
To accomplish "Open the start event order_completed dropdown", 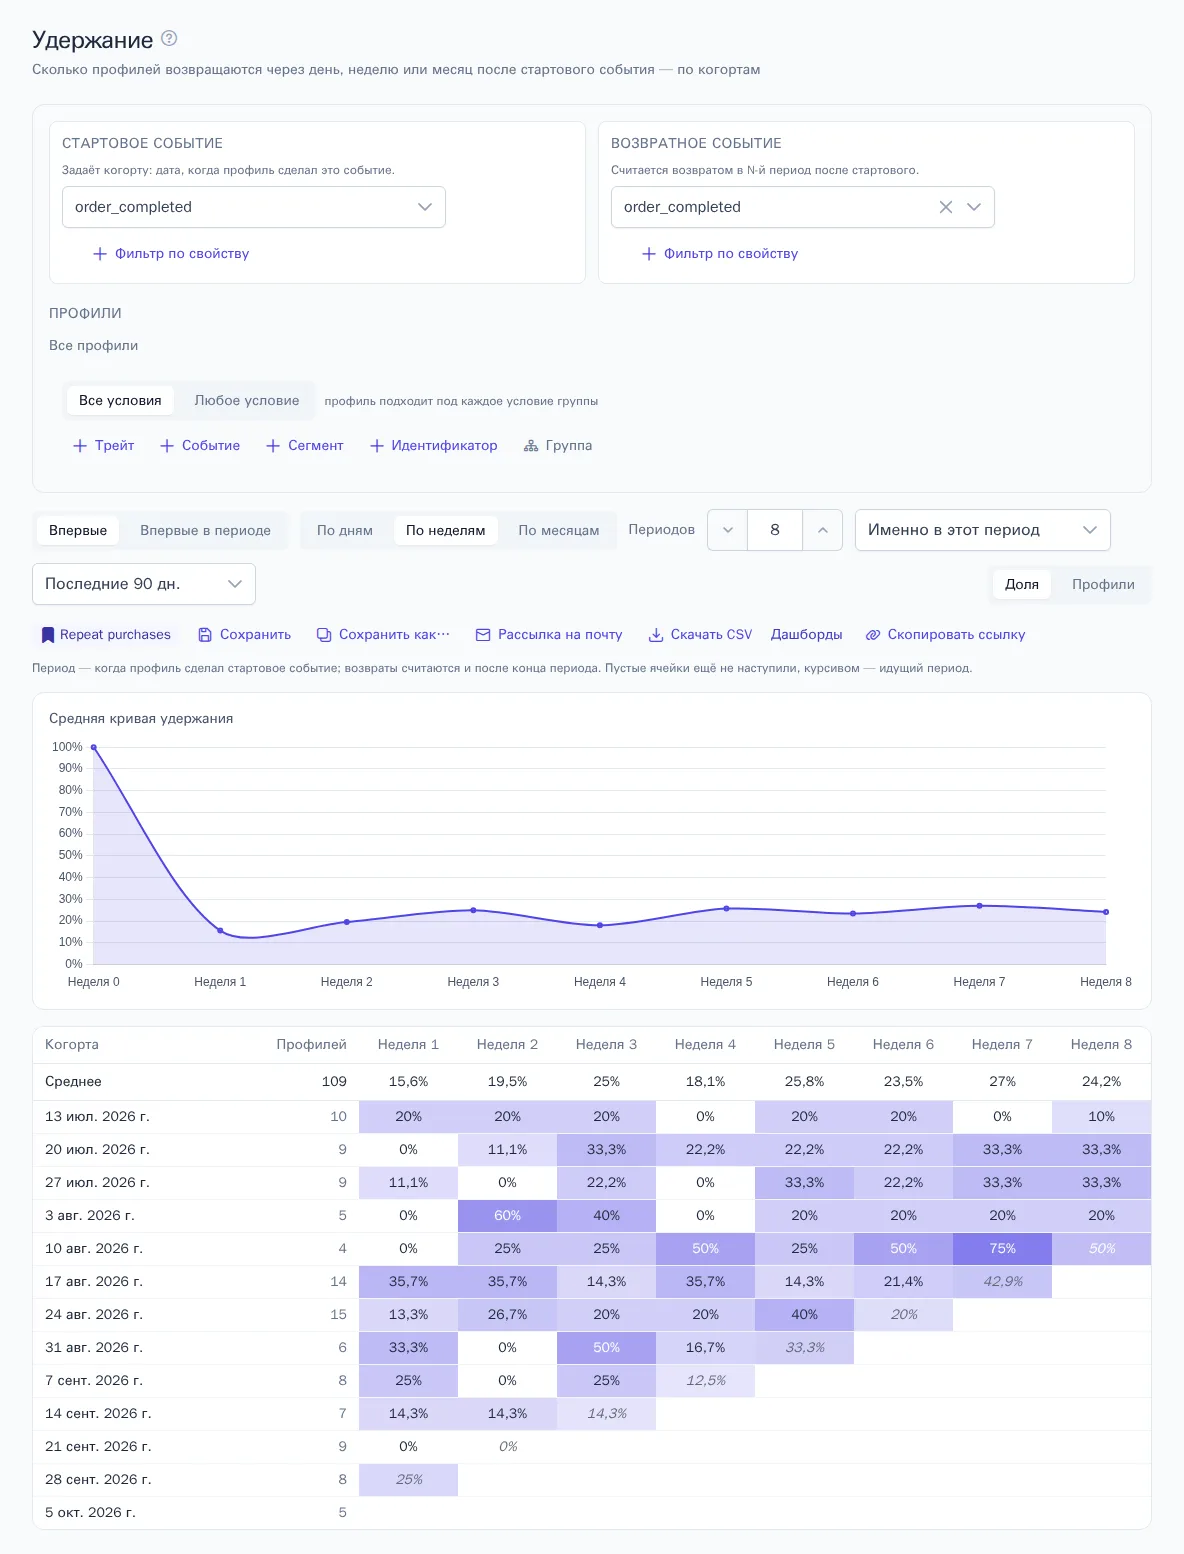I will tap(254, 207).
